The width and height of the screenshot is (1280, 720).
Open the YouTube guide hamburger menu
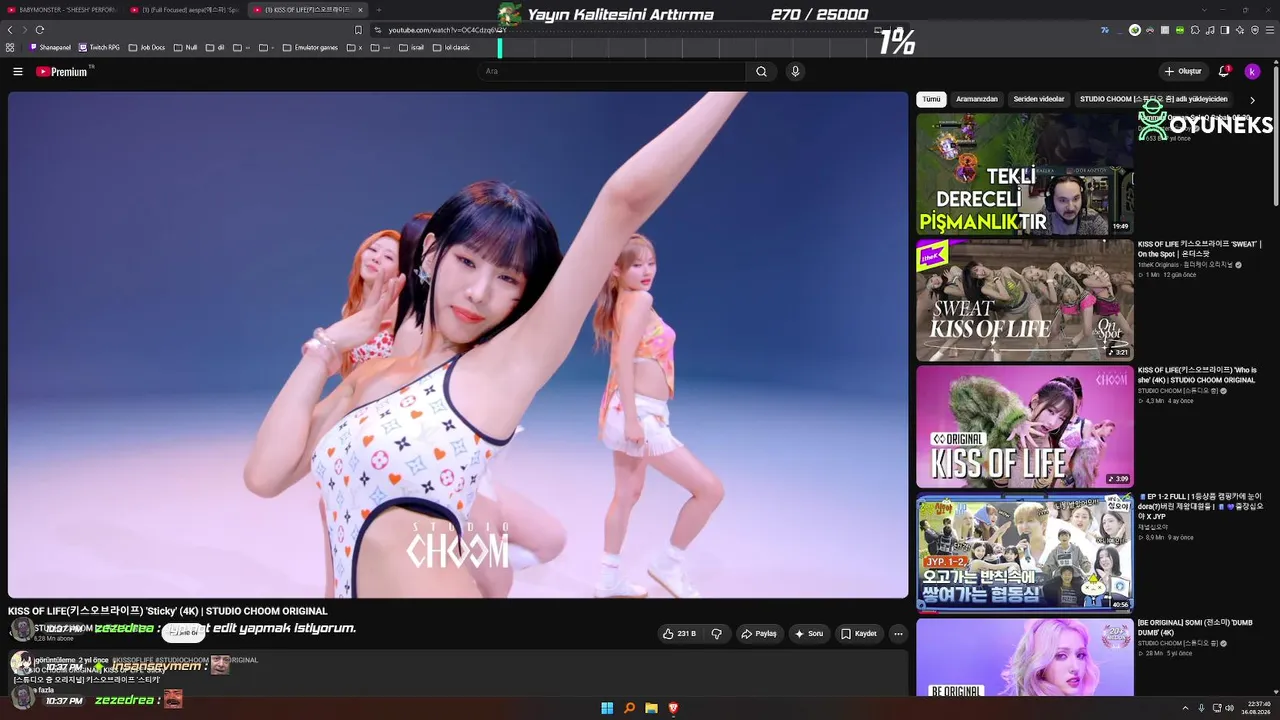(17, 71)
